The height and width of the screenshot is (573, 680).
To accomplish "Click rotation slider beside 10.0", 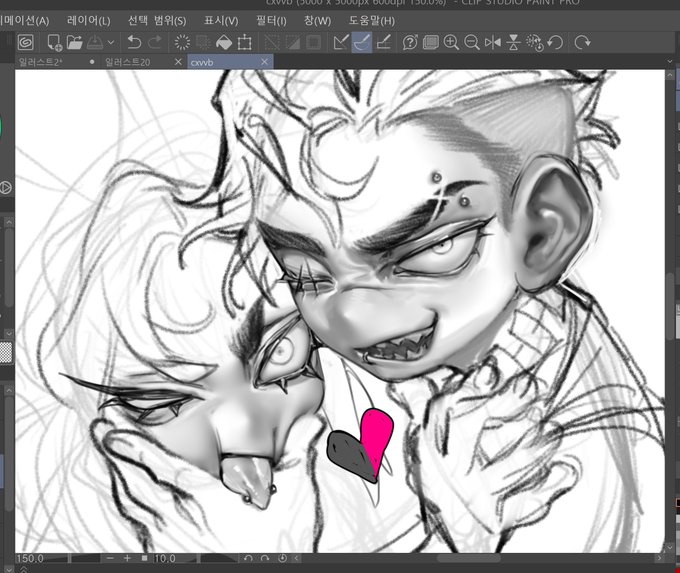I will click(208, 558).
